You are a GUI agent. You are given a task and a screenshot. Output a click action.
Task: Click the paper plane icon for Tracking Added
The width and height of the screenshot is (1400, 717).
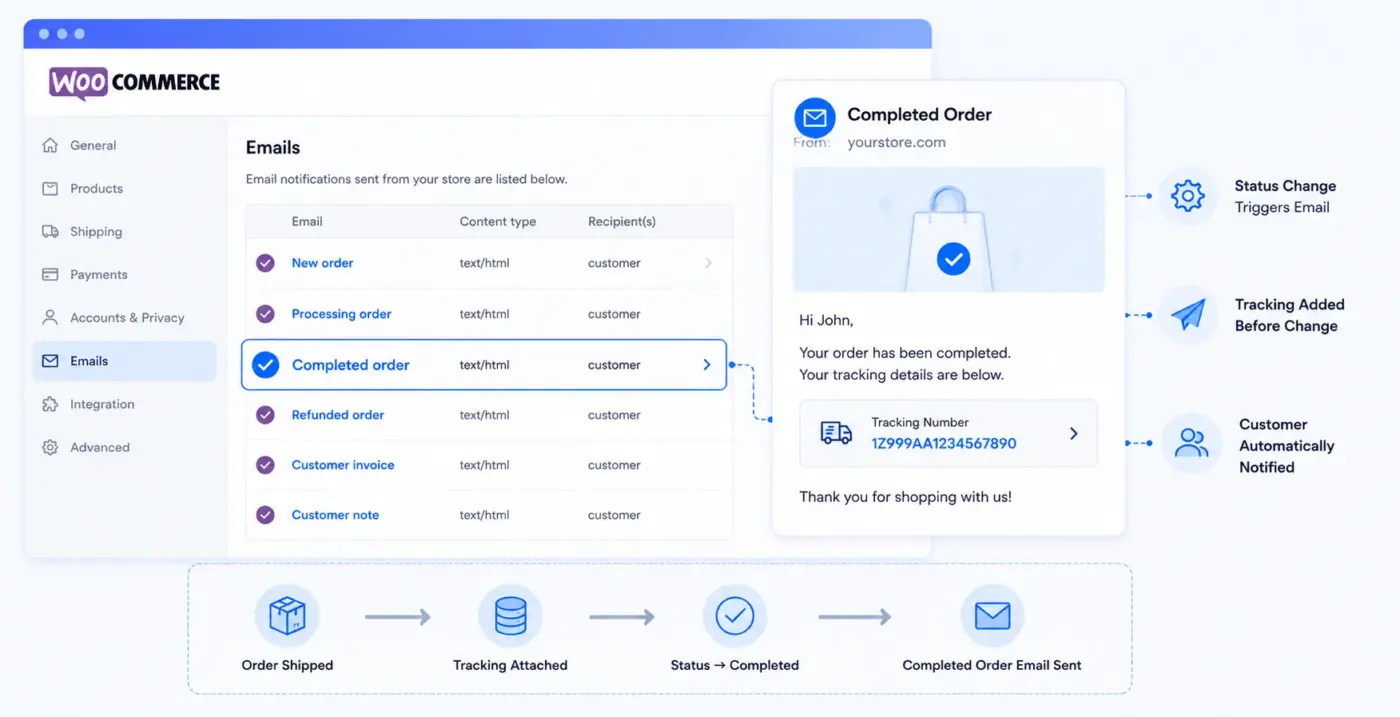coord(1187,315)
